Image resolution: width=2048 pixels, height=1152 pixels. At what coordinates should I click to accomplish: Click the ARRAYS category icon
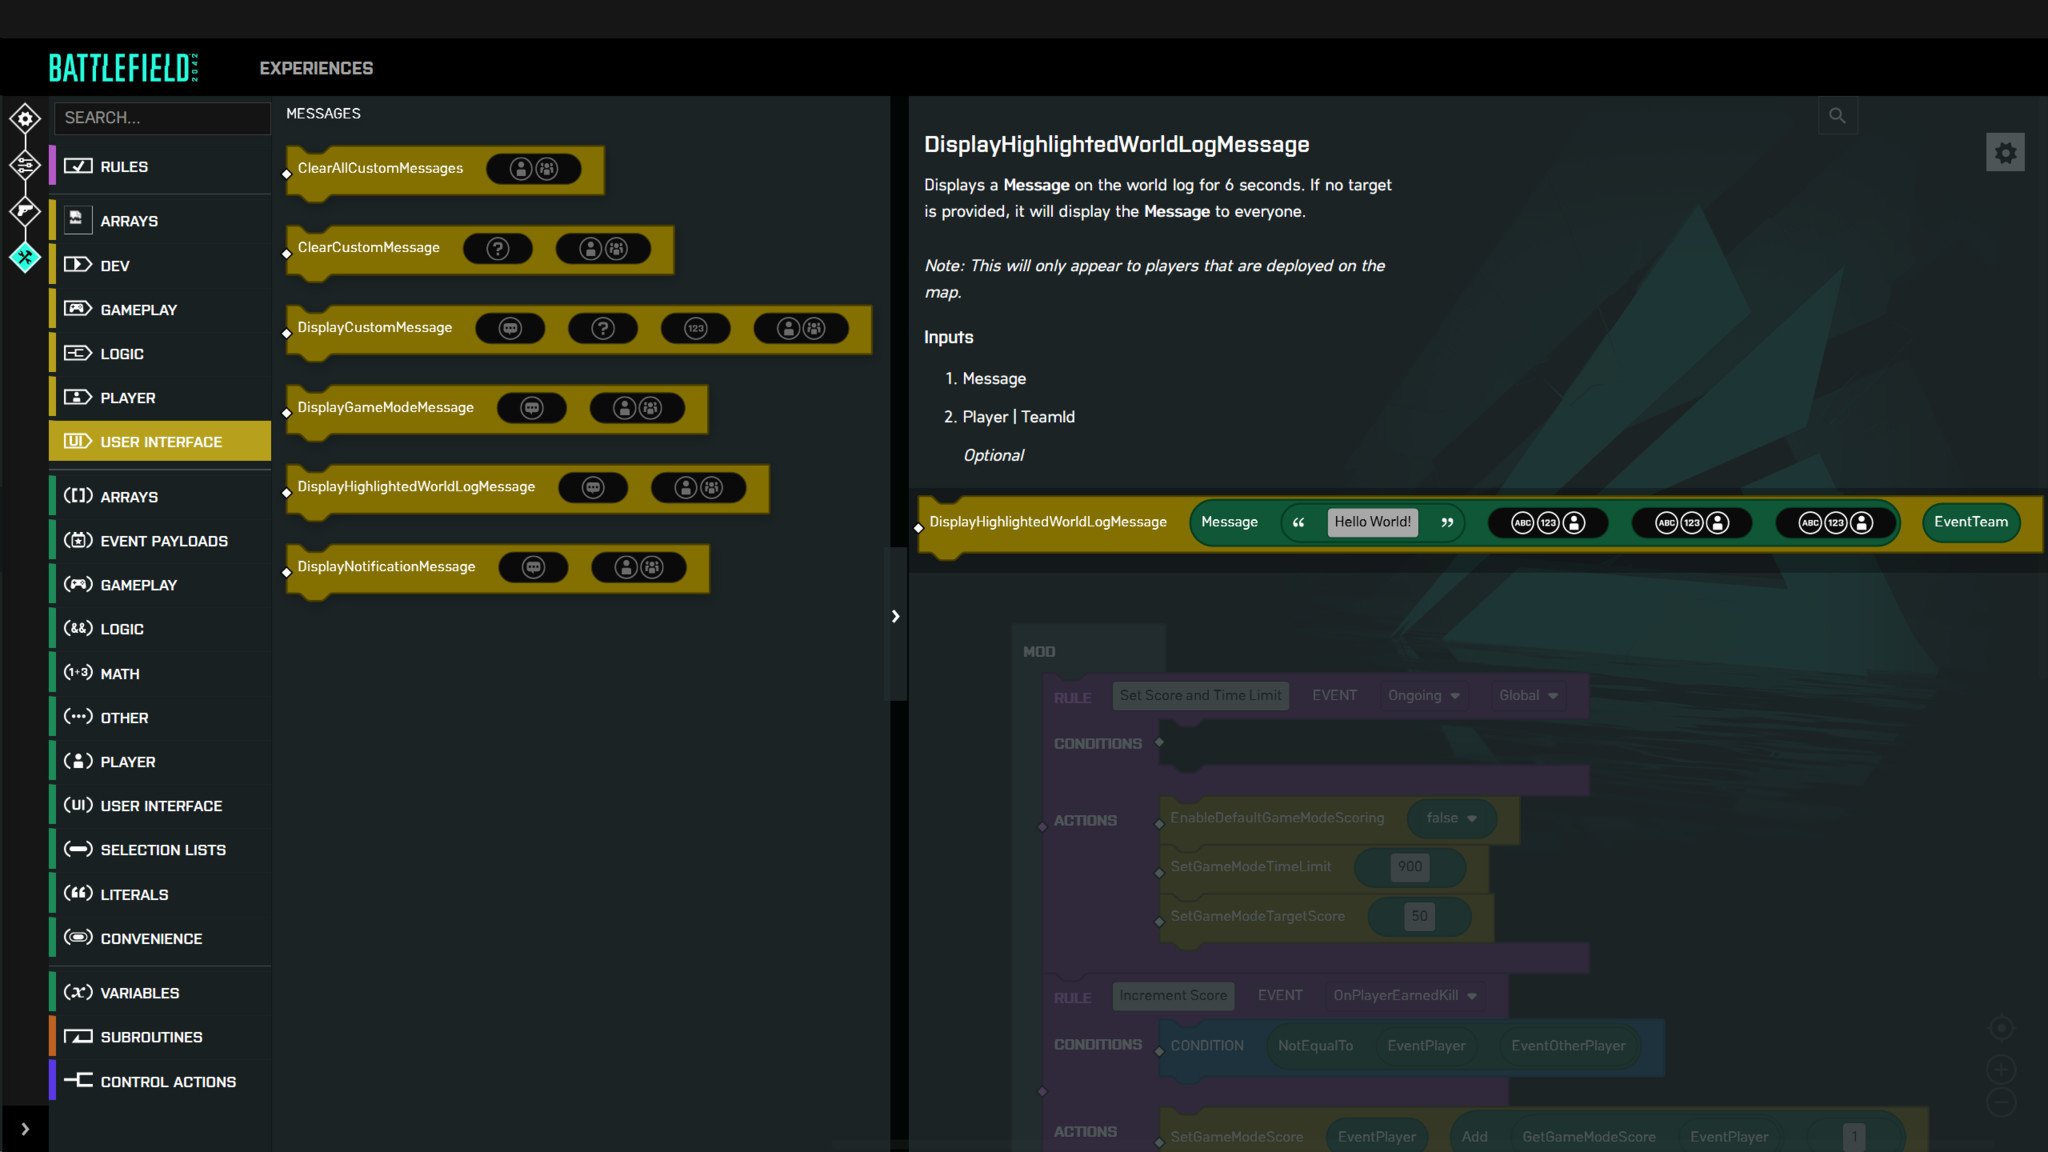pyautogui.click(x=77, y=219)
